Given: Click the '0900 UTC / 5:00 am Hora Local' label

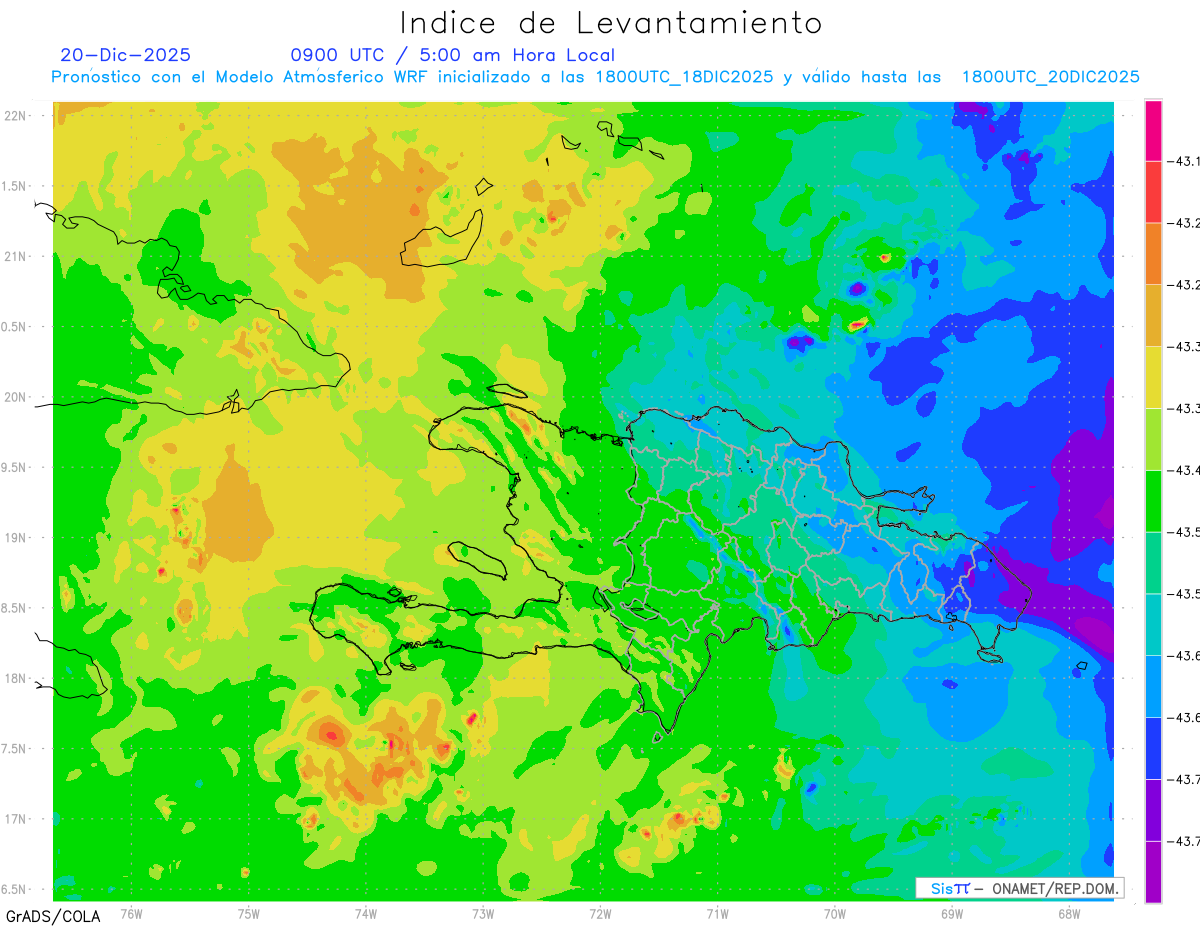Looking at the screenshot, I should 453,55.
